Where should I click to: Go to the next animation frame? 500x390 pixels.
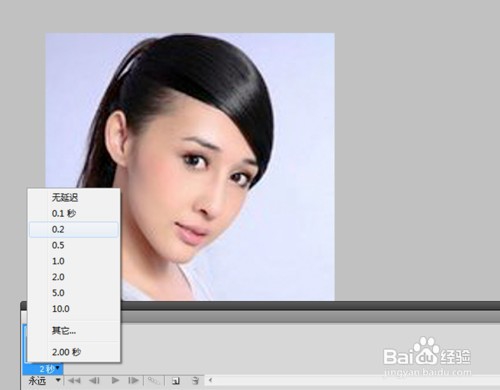pos(133,380)
